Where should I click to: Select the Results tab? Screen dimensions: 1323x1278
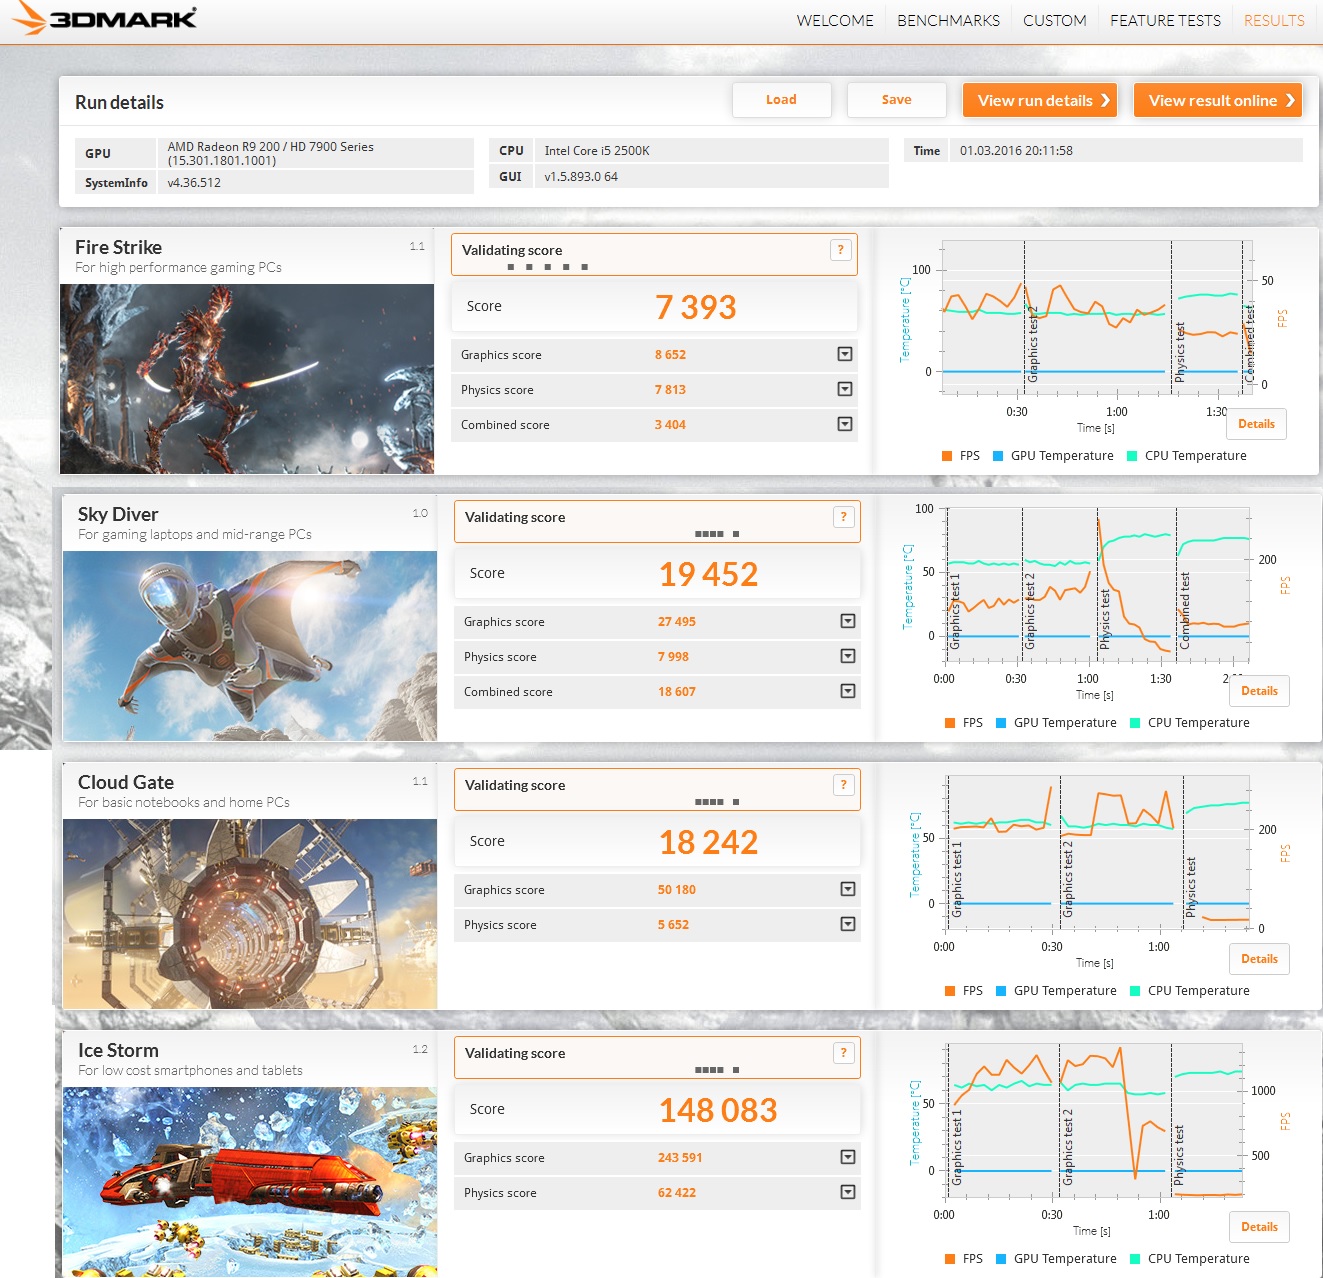tap(1274, 20)
